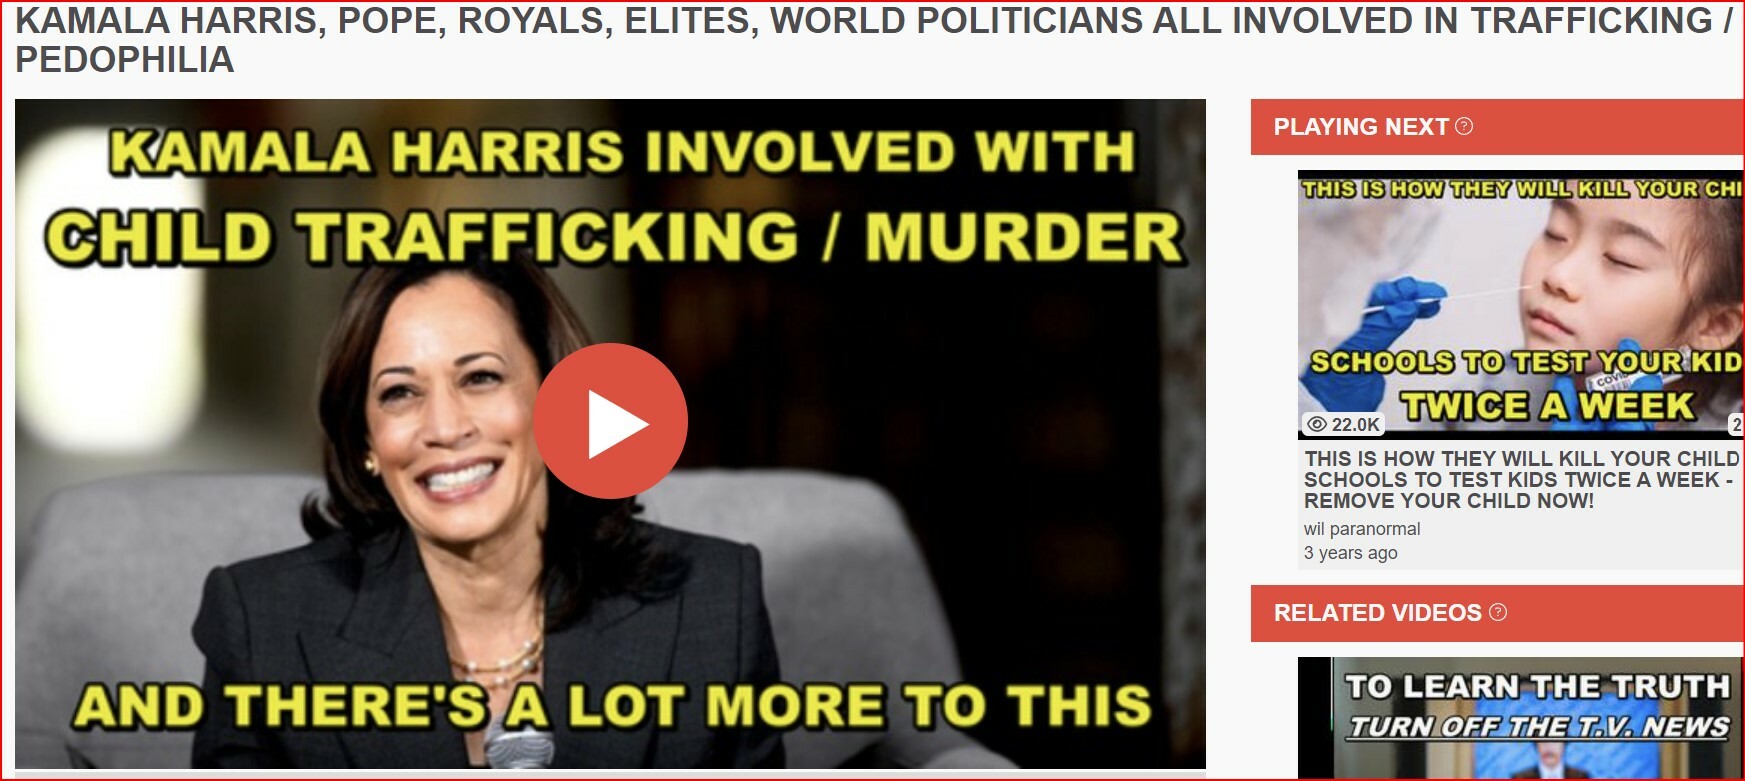Open the Playing Next video thumbnail

[1520, 304]
